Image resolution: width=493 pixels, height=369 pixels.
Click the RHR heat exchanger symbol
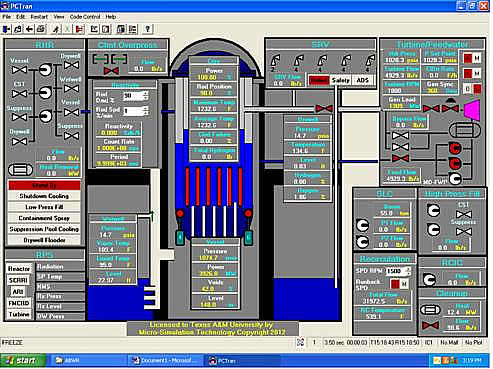coord(20,169)
